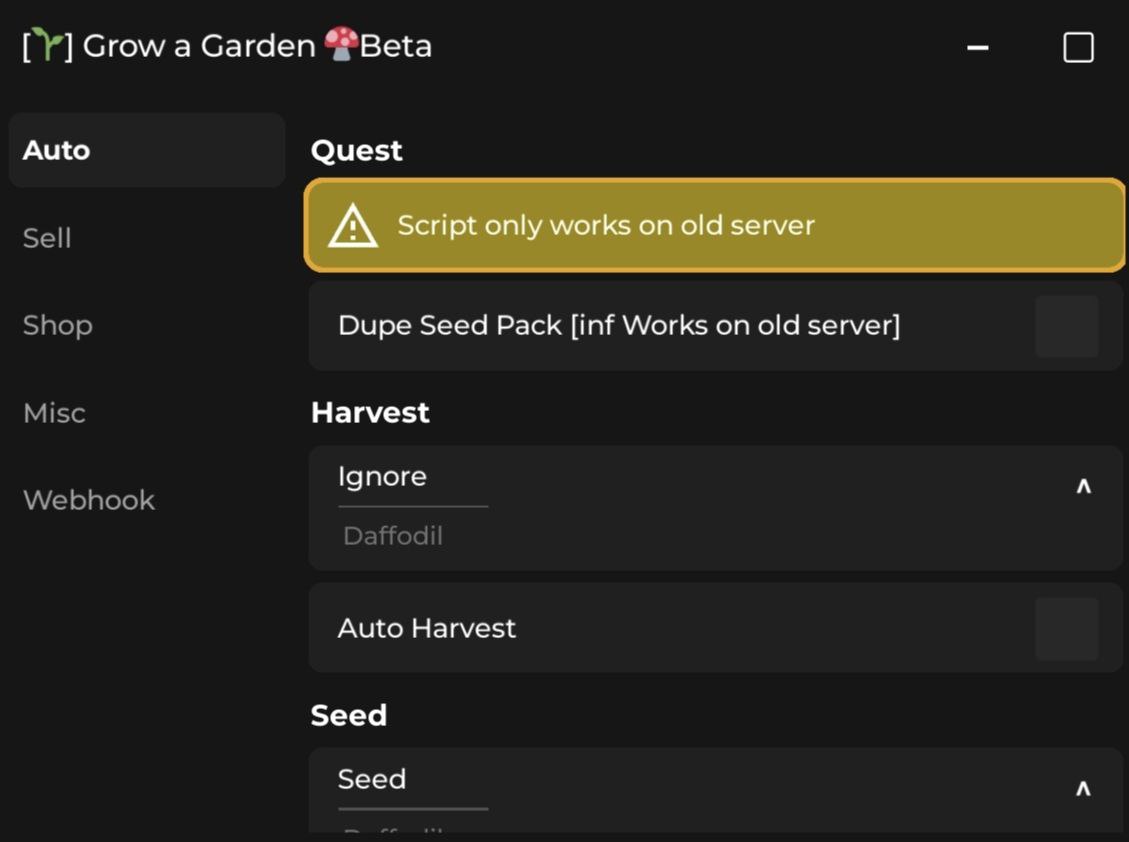
Task: Open the Shop tab
Action: click(x=58, y=325)
